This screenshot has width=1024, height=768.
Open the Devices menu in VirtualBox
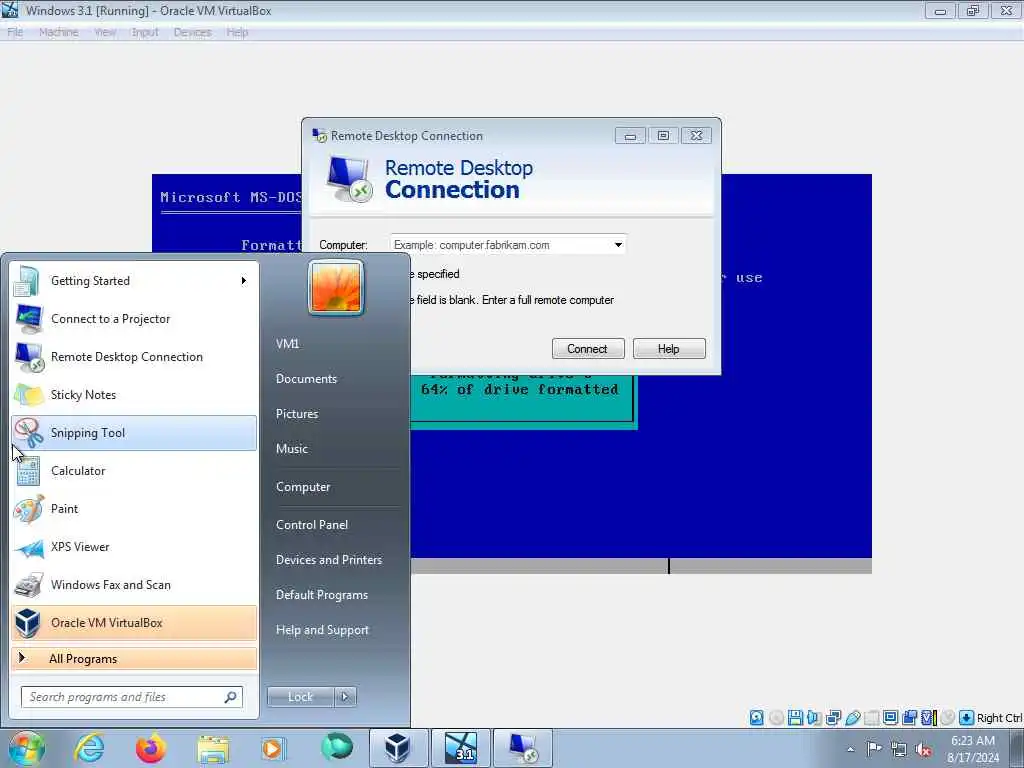(192, 32)
